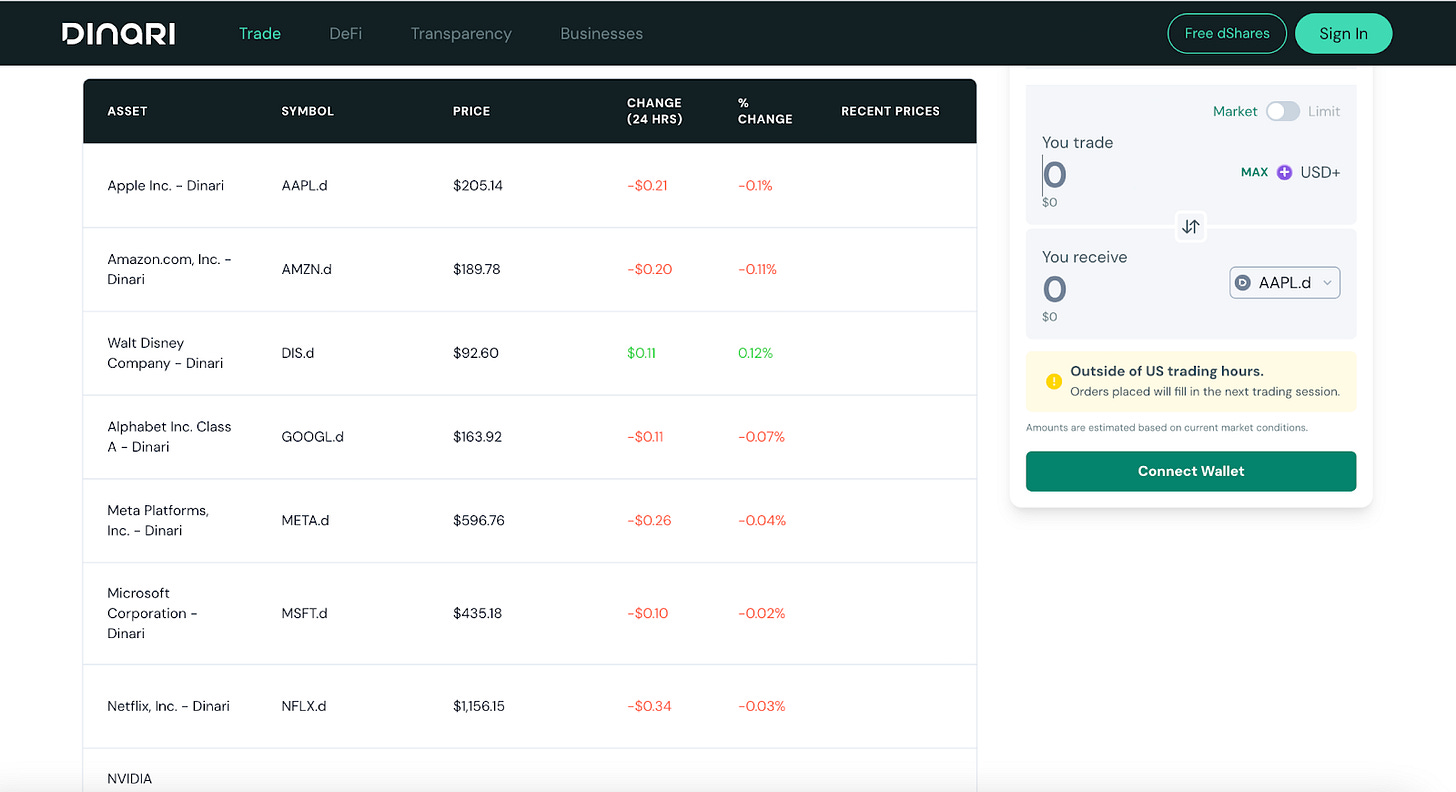
Task: Select the Apple Inc. - Dinari row
Action: 529,186
